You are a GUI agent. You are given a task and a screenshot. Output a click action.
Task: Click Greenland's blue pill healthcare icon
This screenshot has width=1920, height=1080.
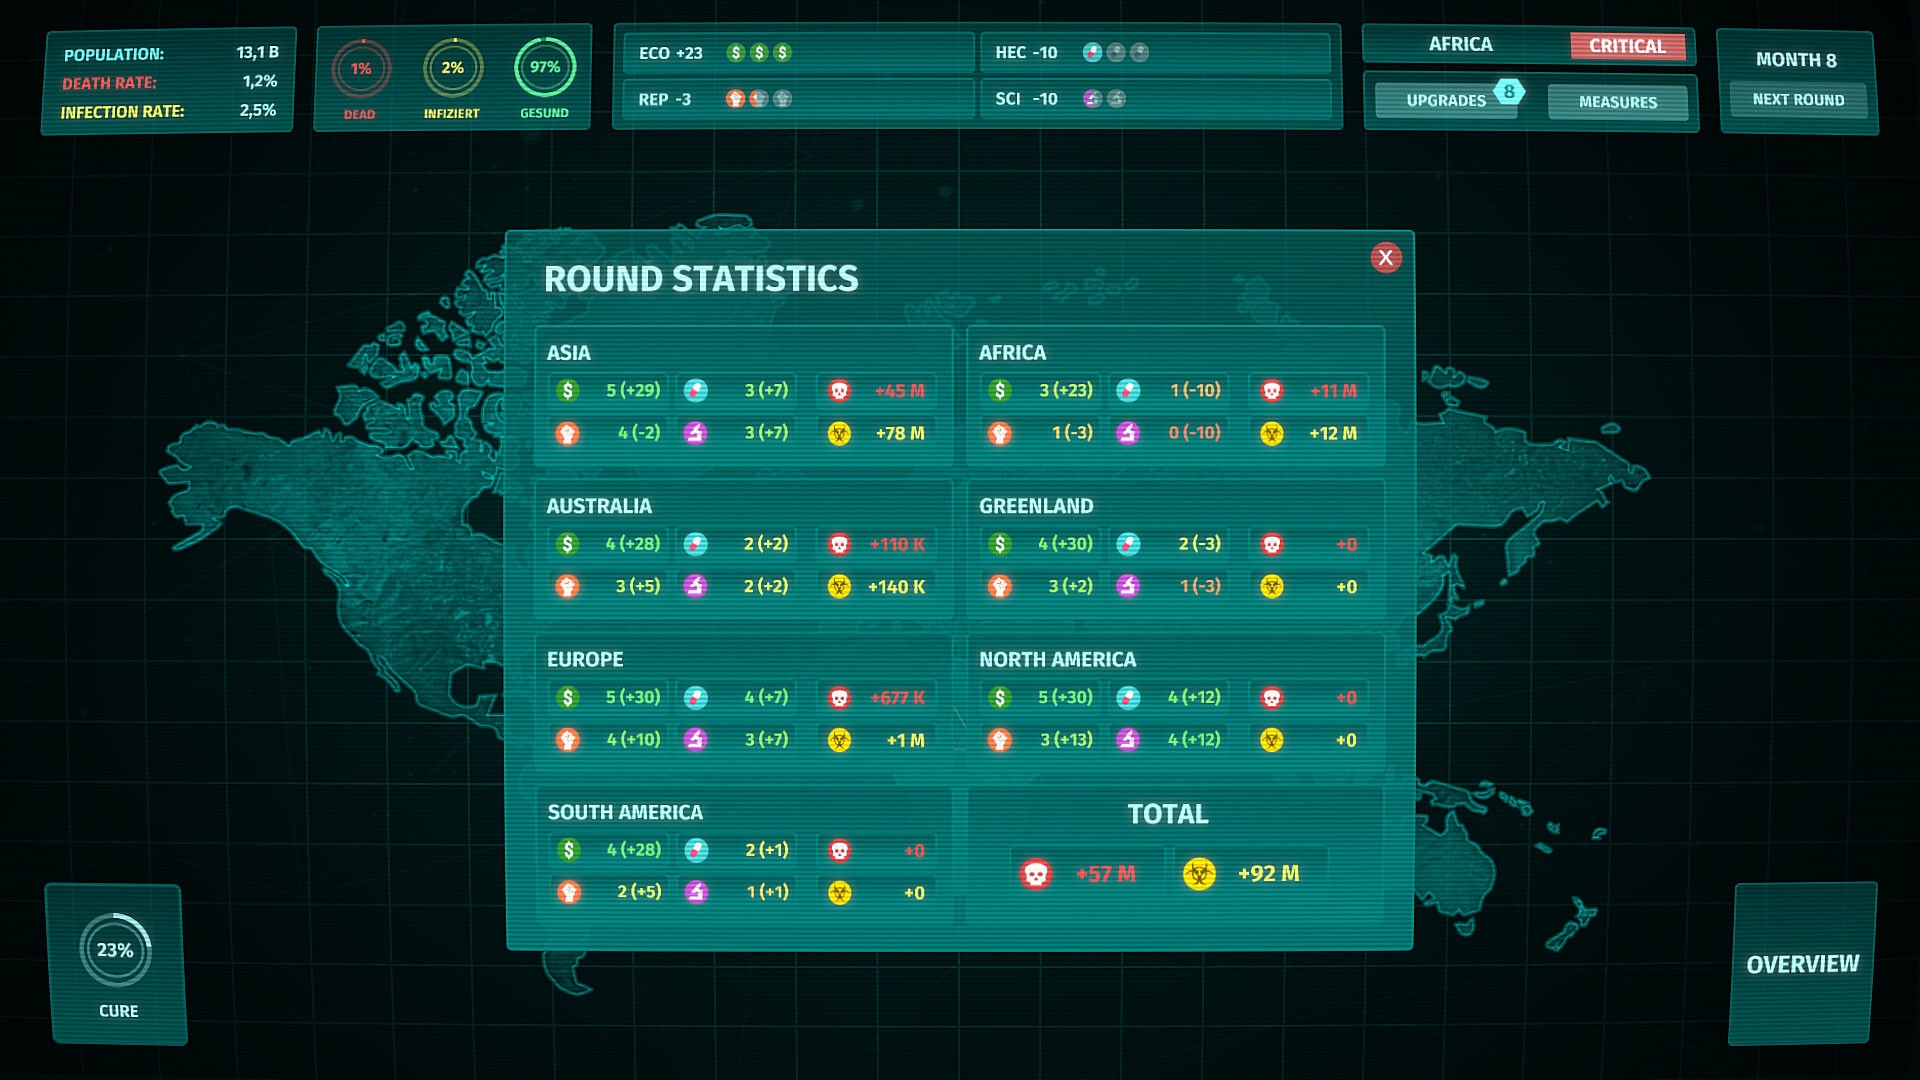click(1127, 544)
